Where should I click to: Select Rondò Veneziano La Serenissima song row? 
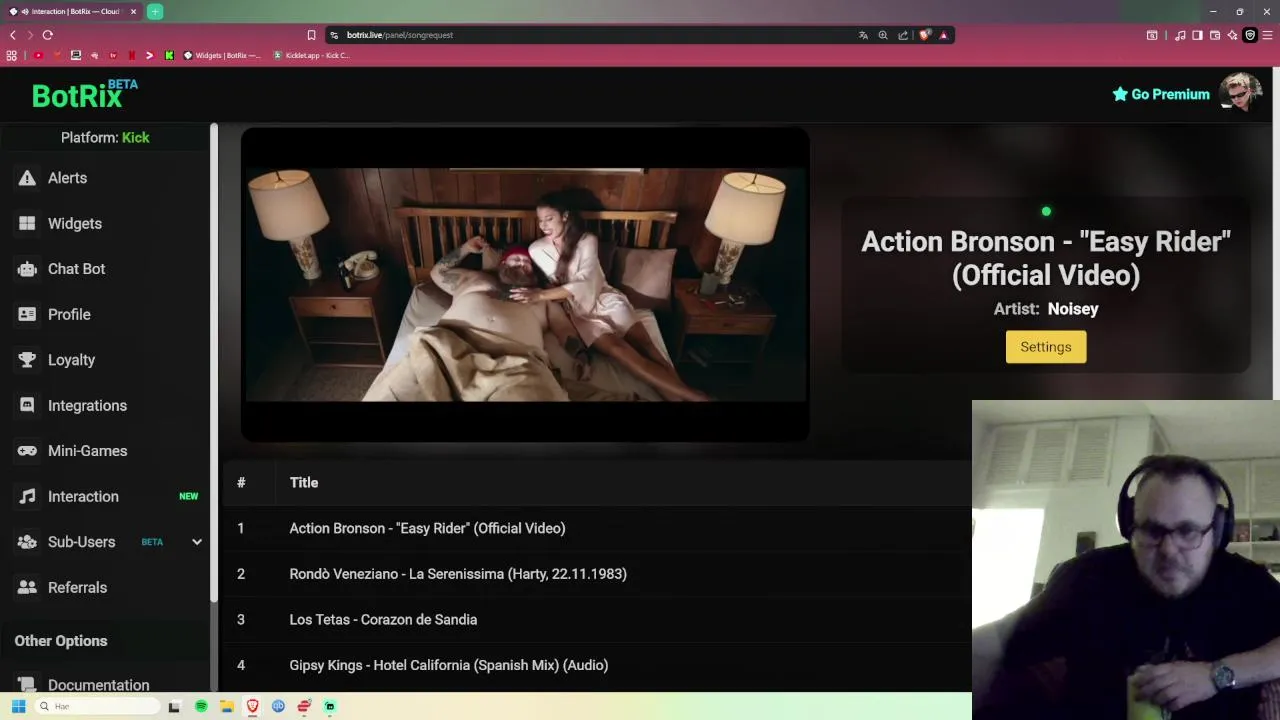coord(597,574)
